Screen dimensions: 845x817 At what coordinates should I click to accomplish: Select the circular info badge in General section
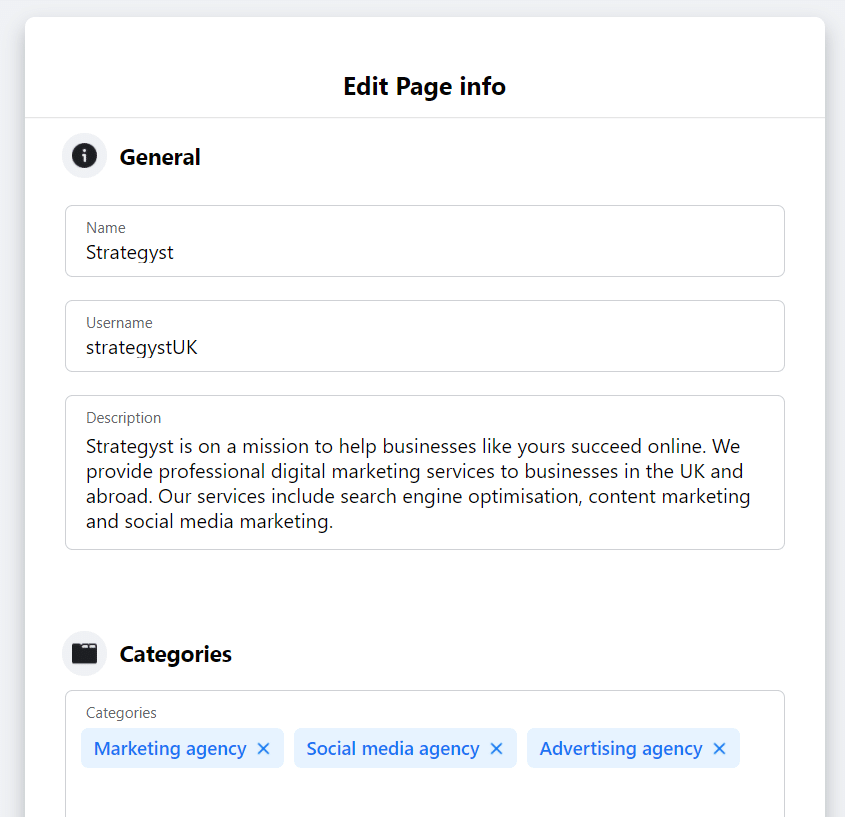84,155
